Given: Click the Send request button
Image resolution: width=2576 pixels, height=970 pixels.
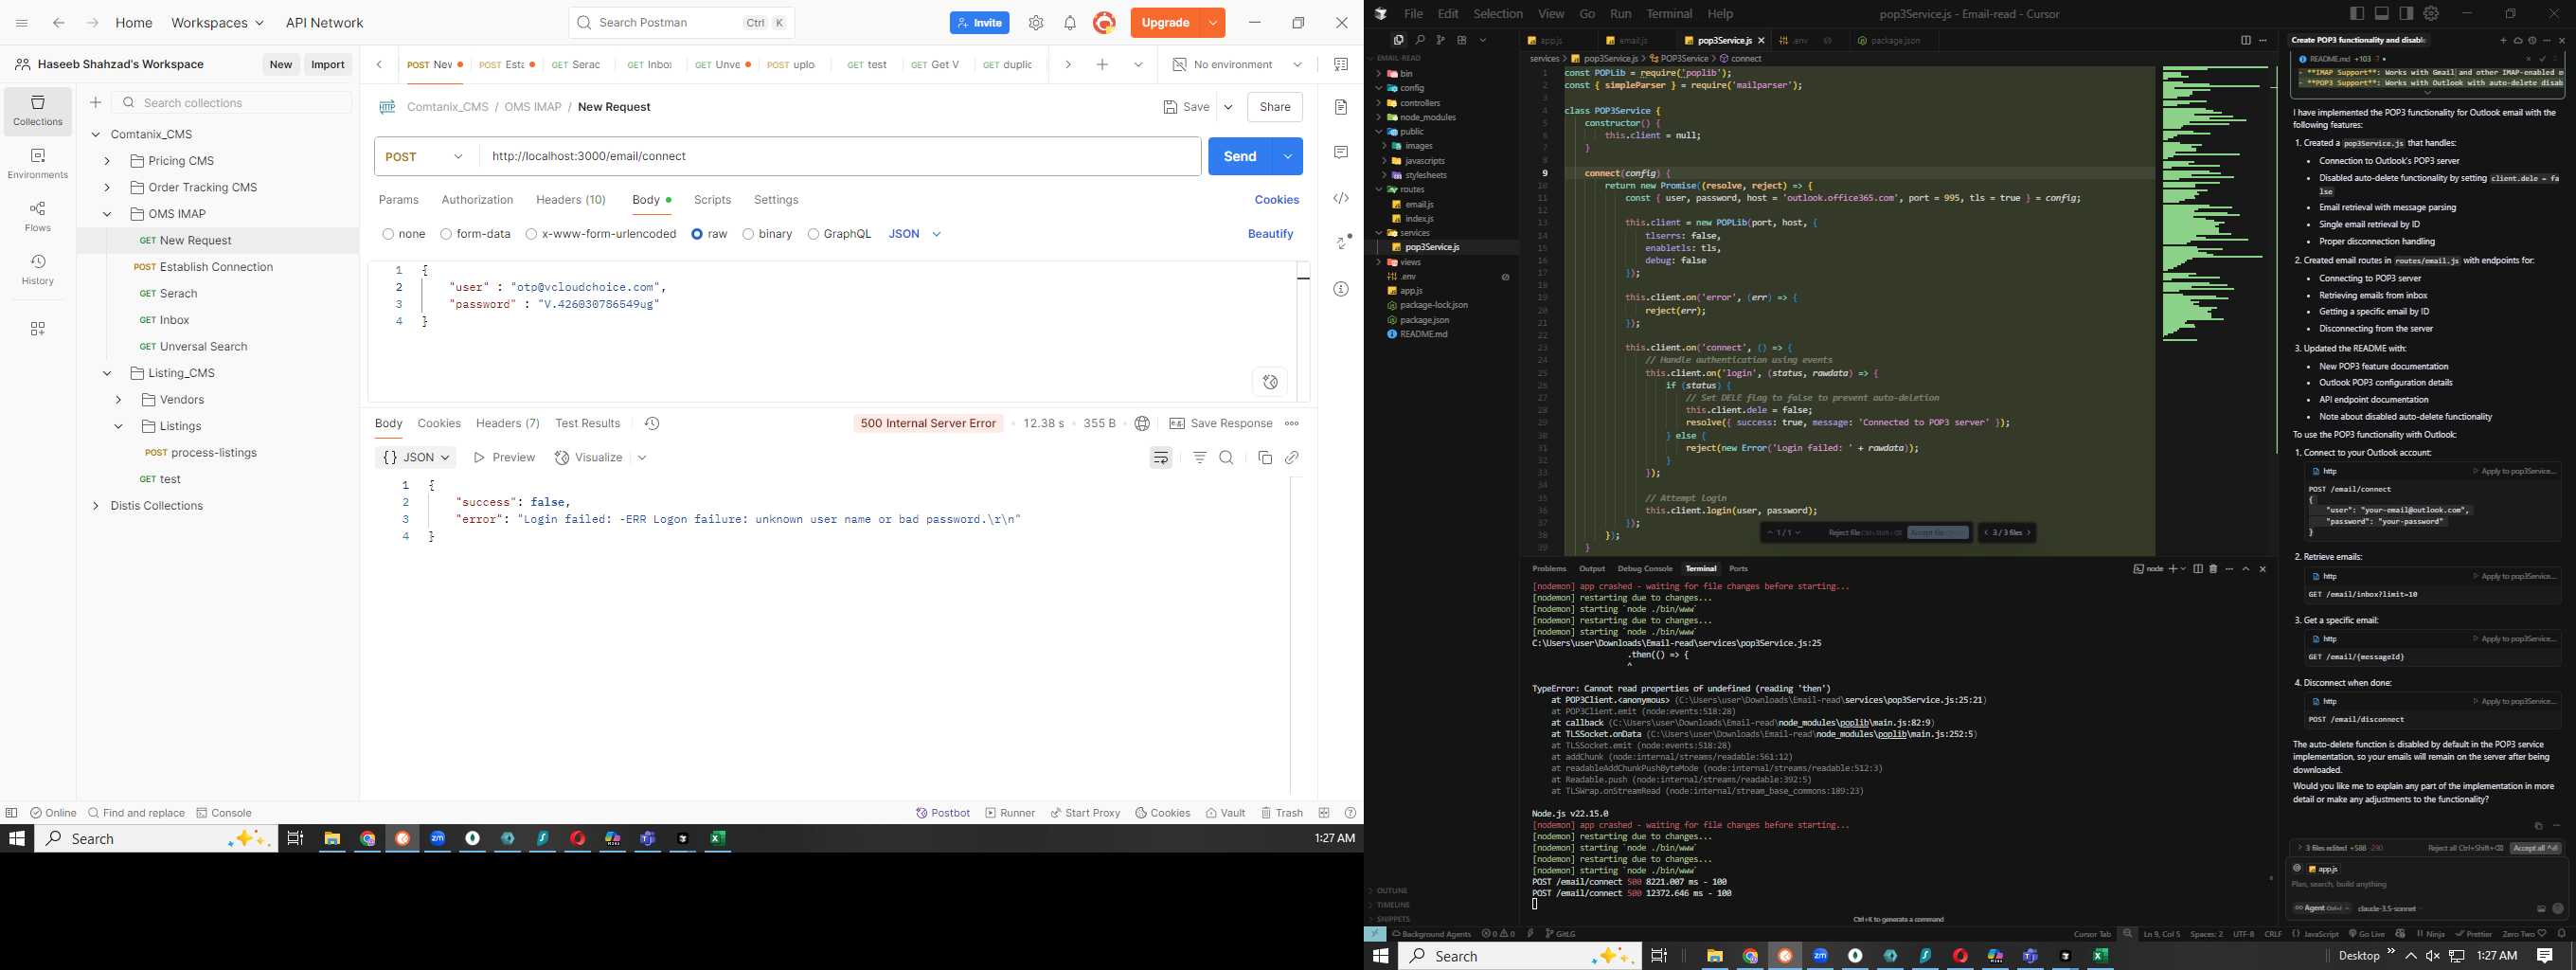Looking at the screenshot, I should coord(1240,157).
